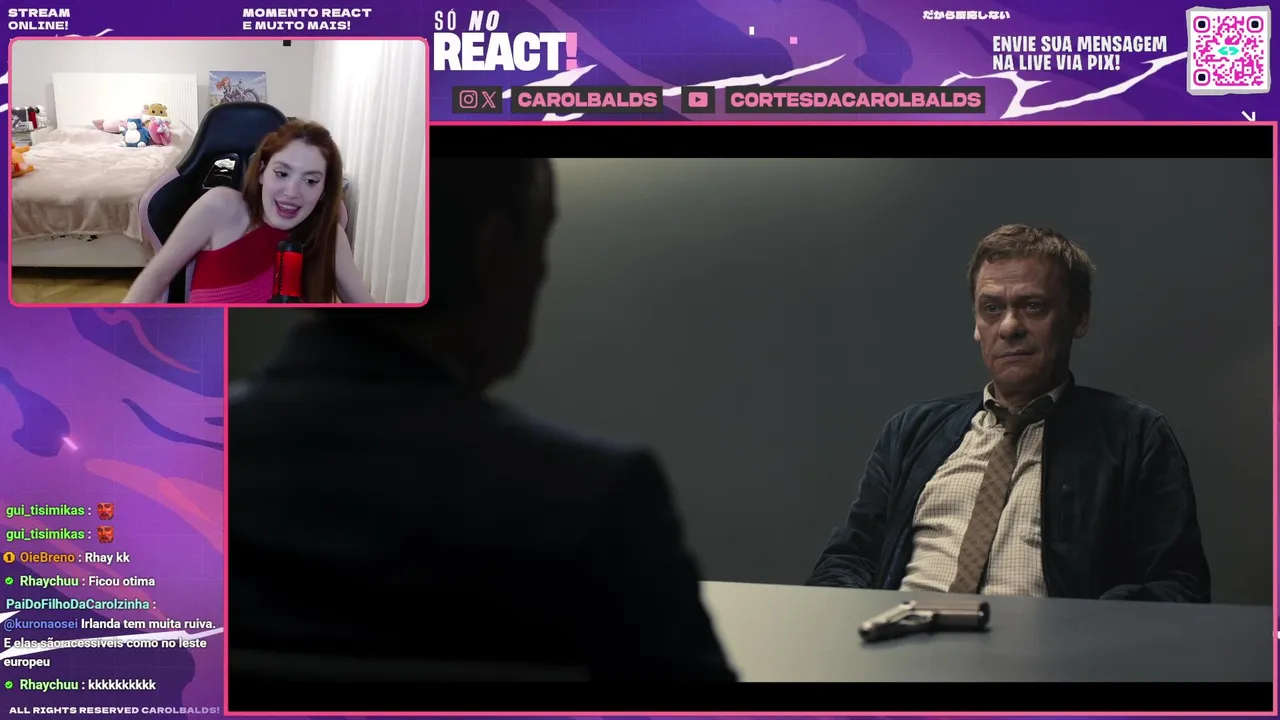Click the OieBreno username in chat
This screenshot has height=720, width=1280.
47,558
